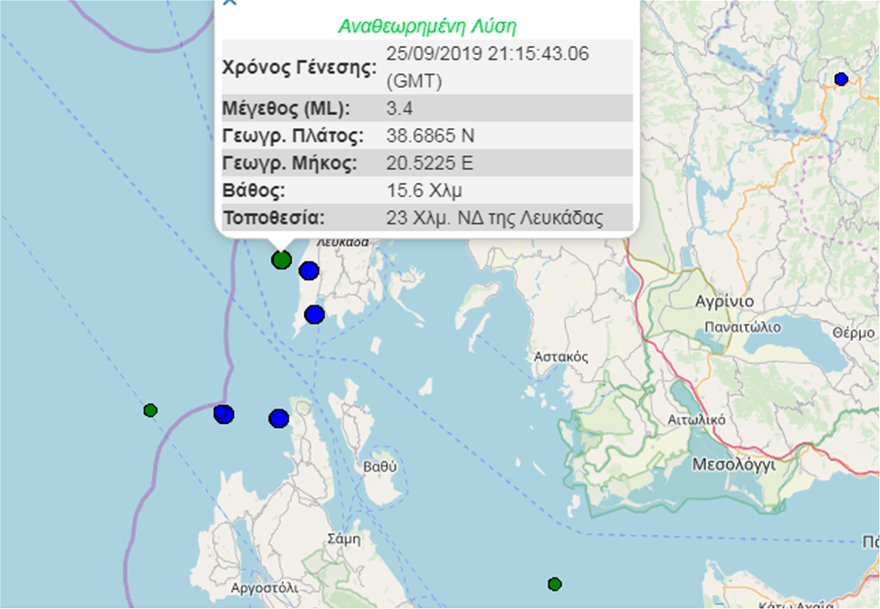This screenshot has width=880, height=609.
Task: Click the location text 23 Χλμ. ΝΔ της Λευκάδας
Action: 494,218
